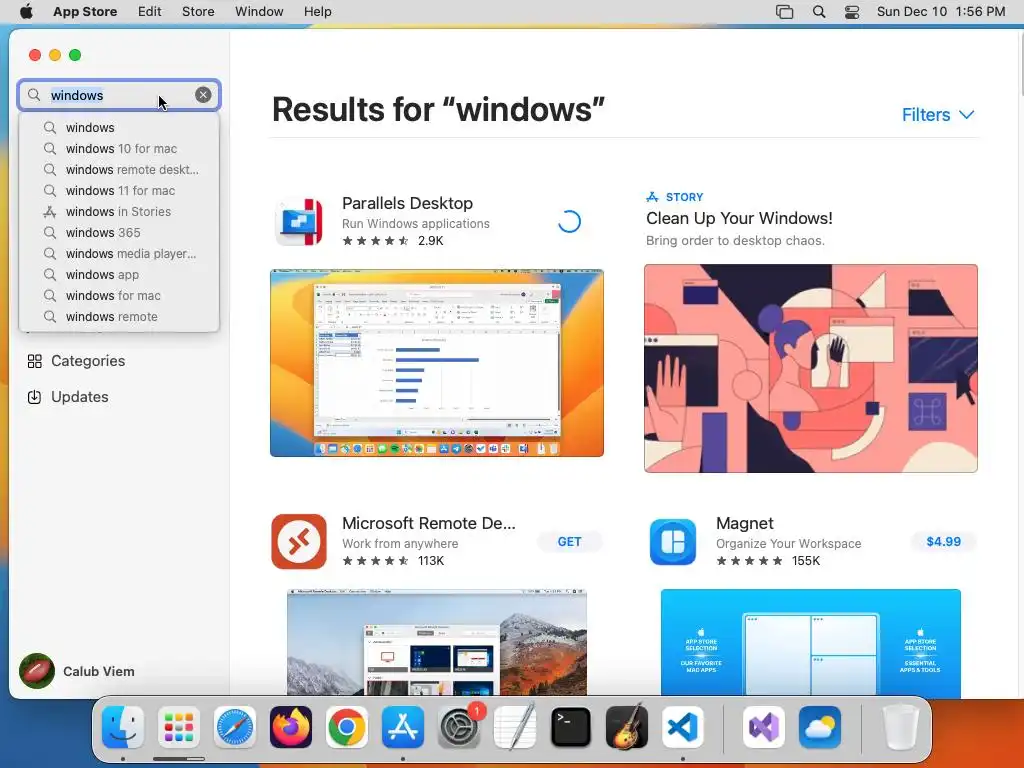Open the Store menu
This screenshot has height=768, width=1024.
coord(198,12)
